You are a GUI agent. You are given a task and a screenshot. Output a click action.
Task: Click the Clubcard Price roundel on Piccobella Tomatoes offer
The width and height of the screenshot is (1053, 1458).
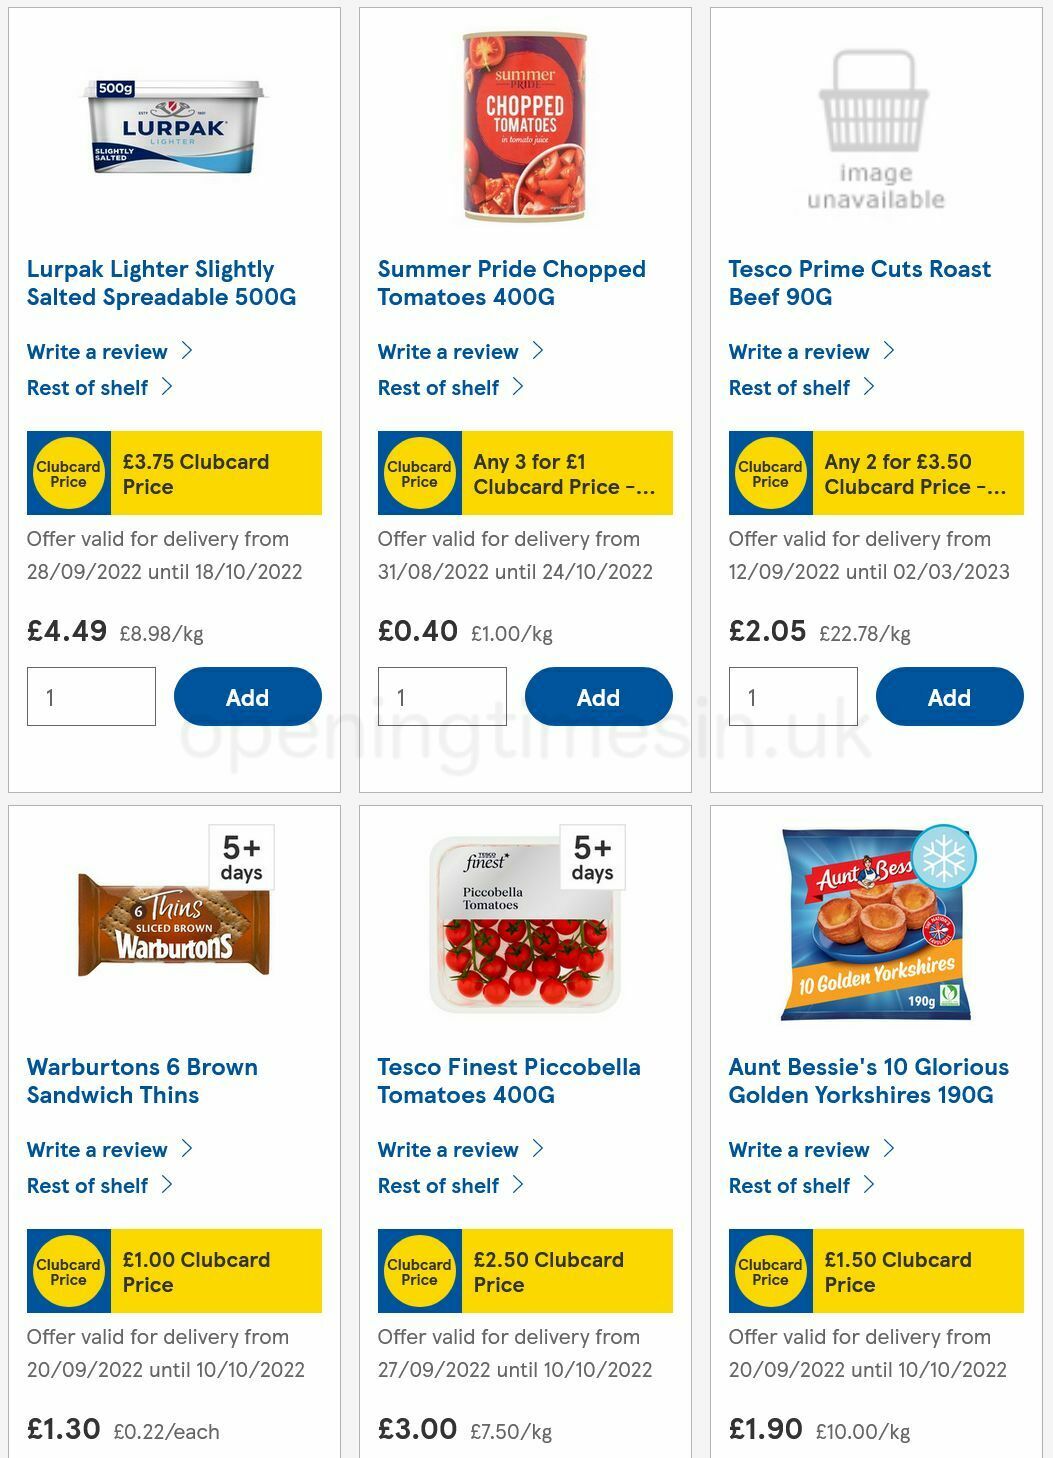pos(419,1271)
